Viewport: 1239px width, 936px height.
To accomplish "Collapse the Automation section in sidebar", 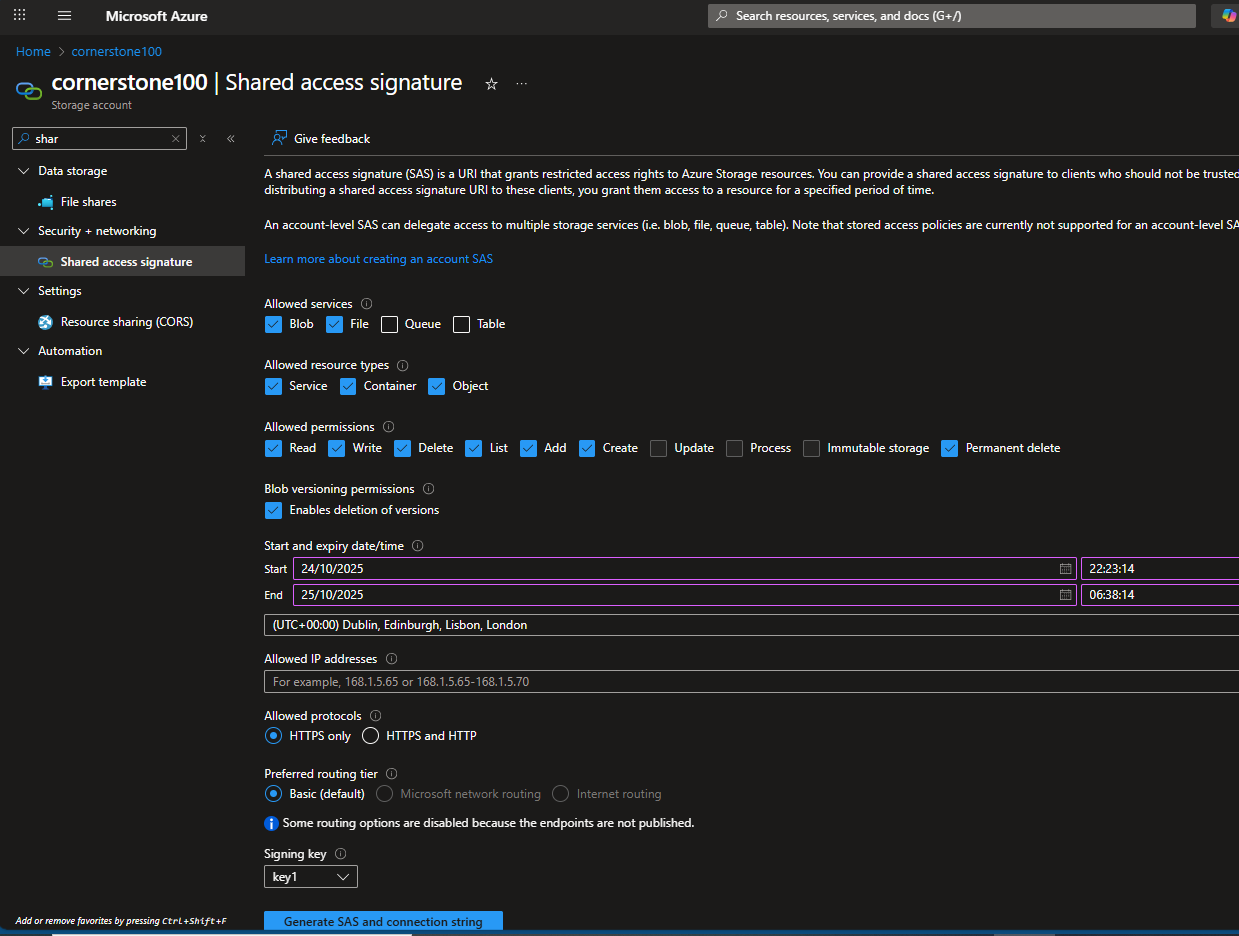I will (x=24, y=351).
